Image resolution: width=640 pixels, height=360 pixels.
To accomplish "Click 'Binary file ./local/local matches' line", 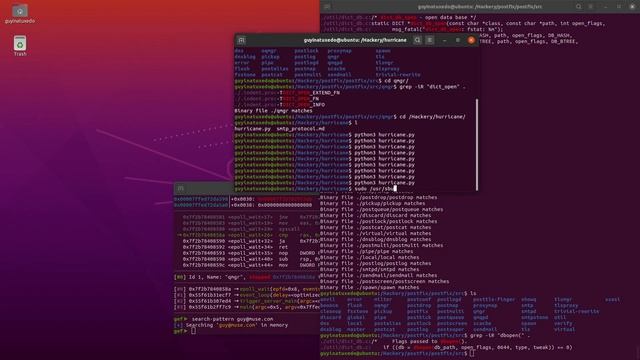I will (x=369, y=258).
